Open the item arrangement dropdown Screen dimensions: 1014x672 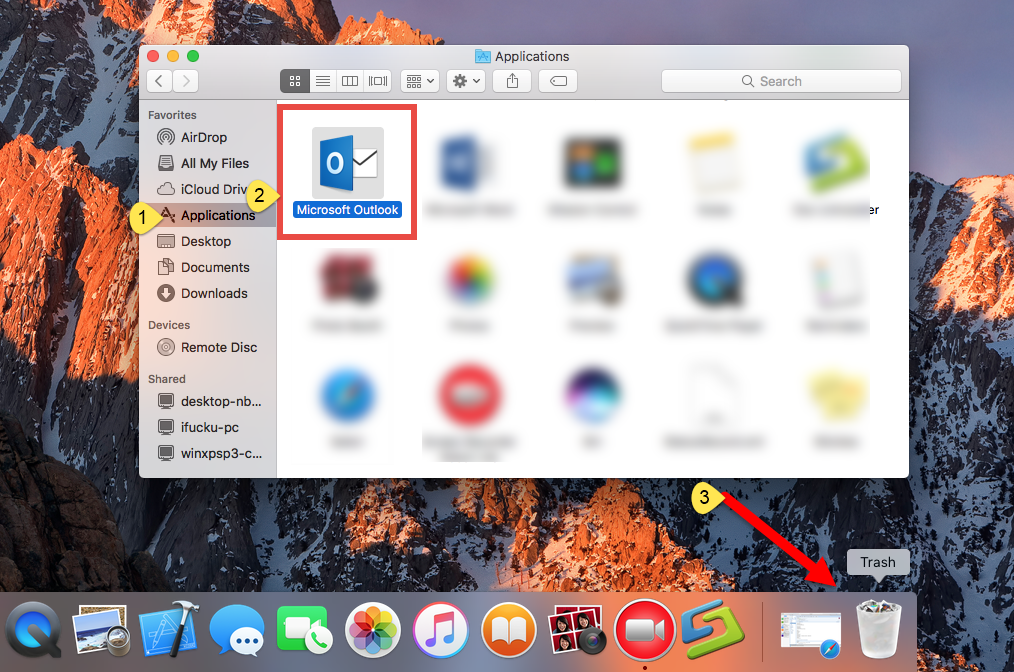click(x=419, y=81)
